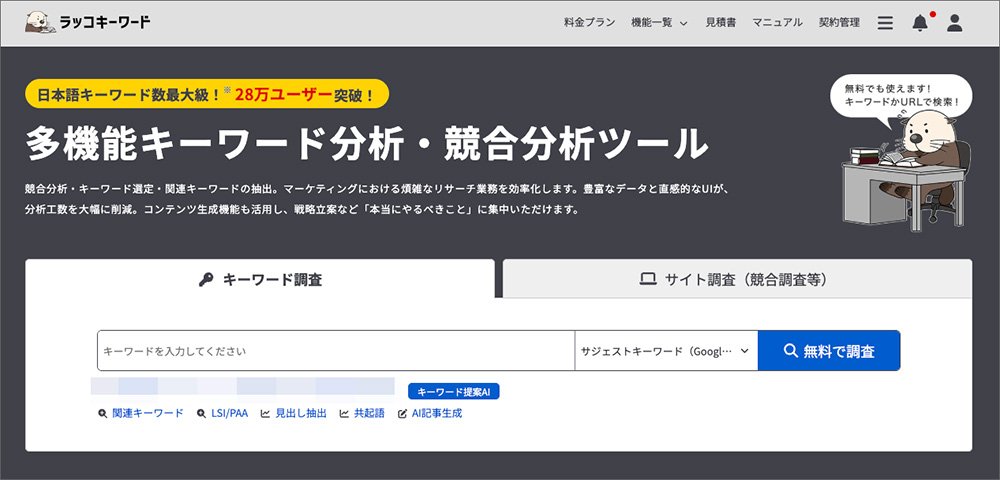This screenshot has width=1000, height=480.
Task: Open the サジェストキーワード search type dropdown
Action: pos(666,351)
